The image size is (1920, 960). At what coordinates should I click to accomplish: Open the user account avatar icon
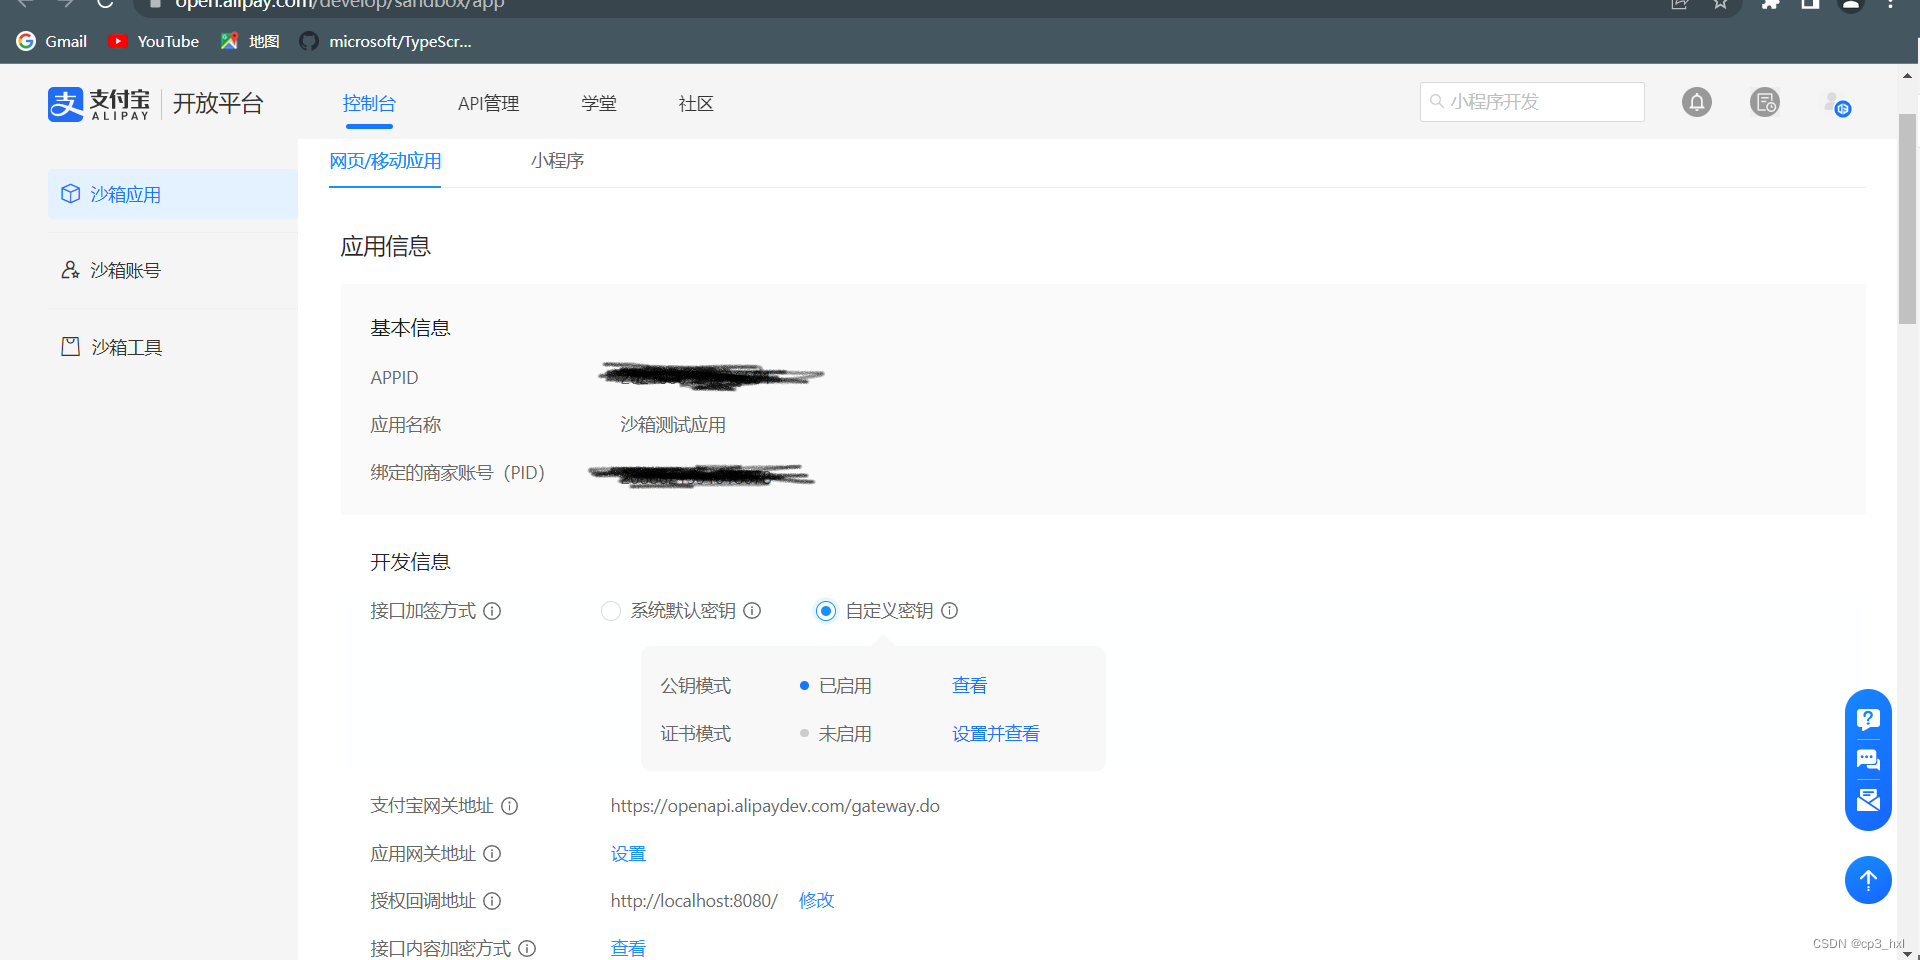click(1837, 103)
